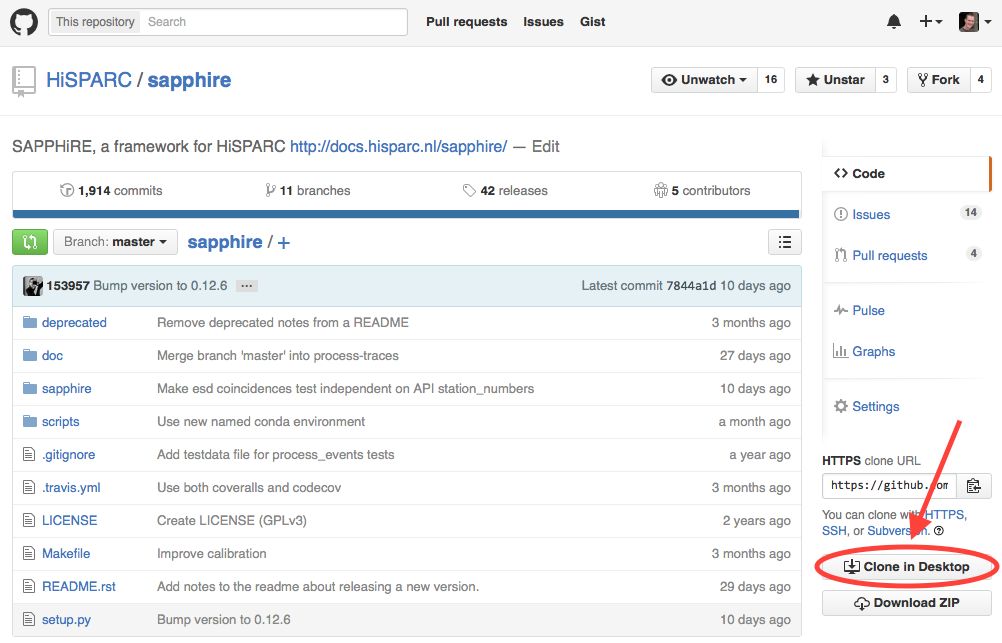The width and height of the screenshot is (1002, 643).
Task: Open the GitHub Octocat home logo
Action: [x=24, y=22]
